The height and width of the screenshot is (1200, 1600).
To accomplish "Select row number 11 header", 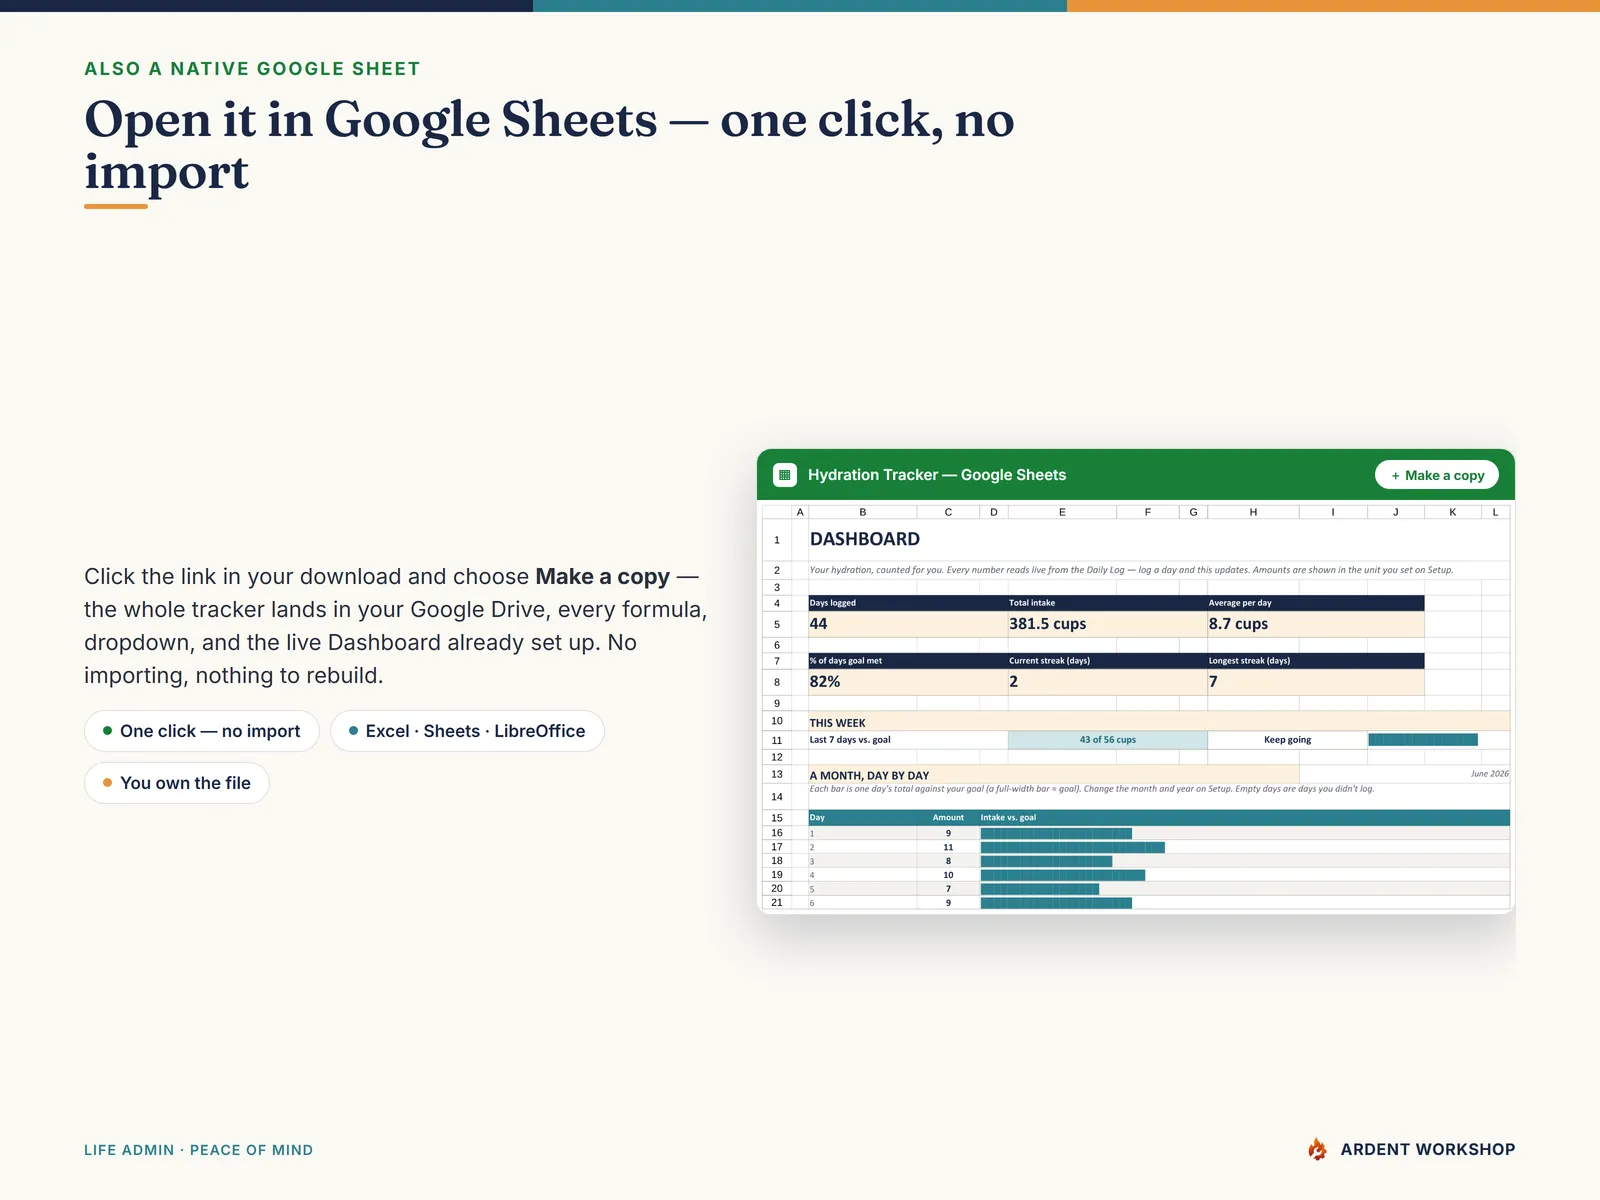I will (777, 740).
